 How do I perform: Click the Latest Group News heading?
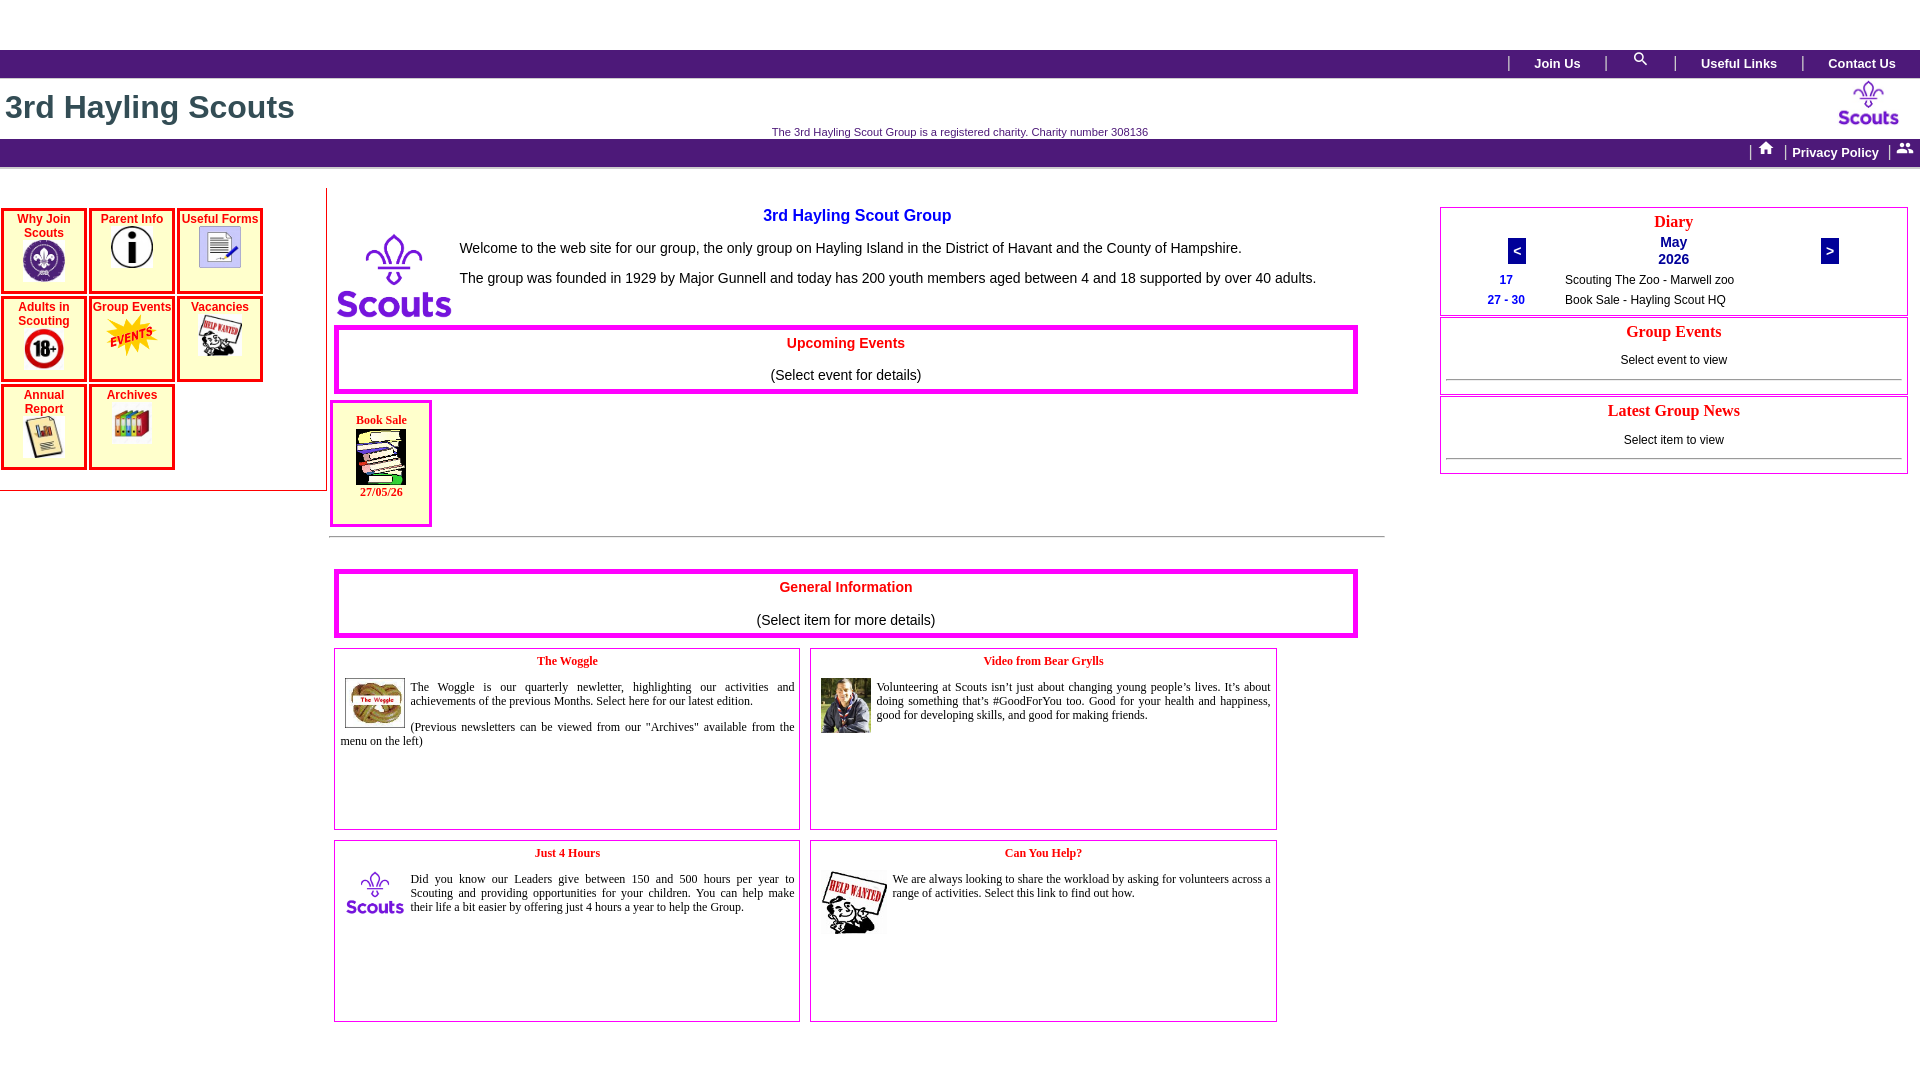coord(1673,411)
